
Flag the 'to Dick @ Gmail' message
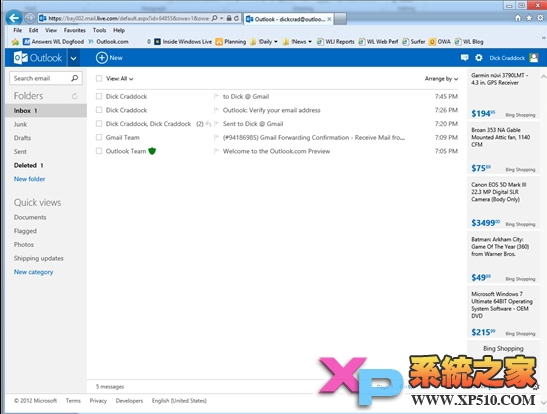click(216, 96)
